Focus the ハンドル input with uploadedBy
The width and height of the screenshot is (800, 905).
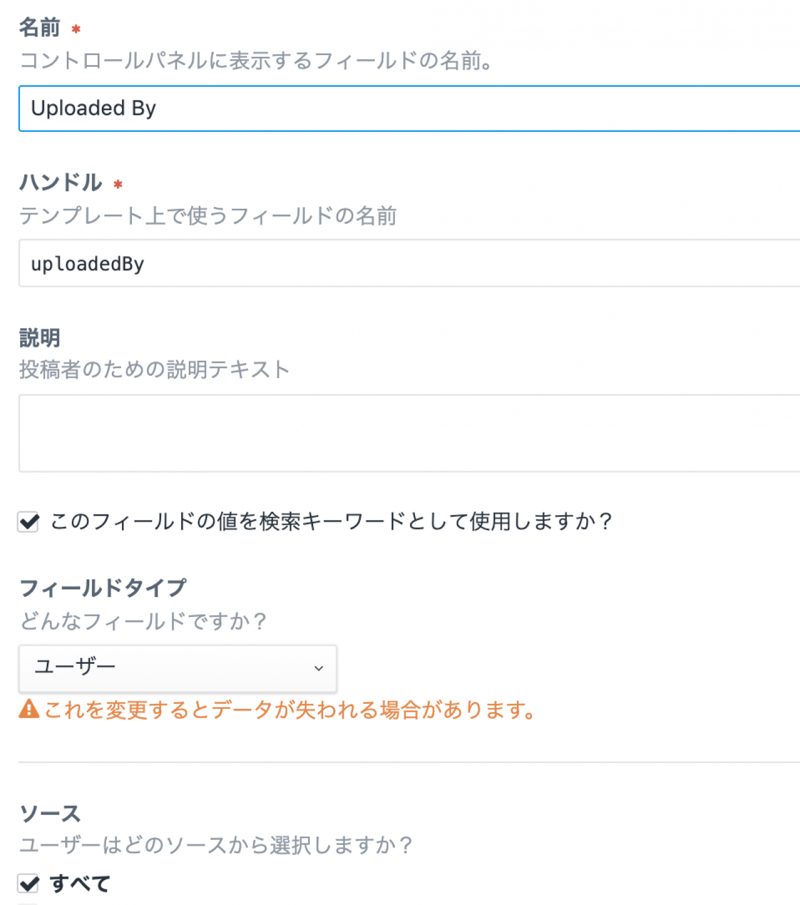click(400, 263)
